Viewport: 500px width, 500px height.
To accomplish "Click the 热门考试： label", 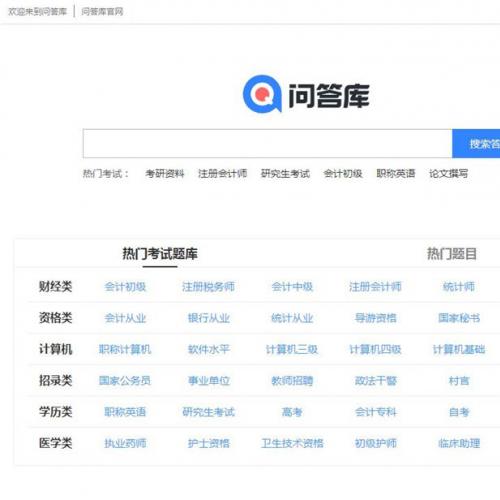I will 106,174.
